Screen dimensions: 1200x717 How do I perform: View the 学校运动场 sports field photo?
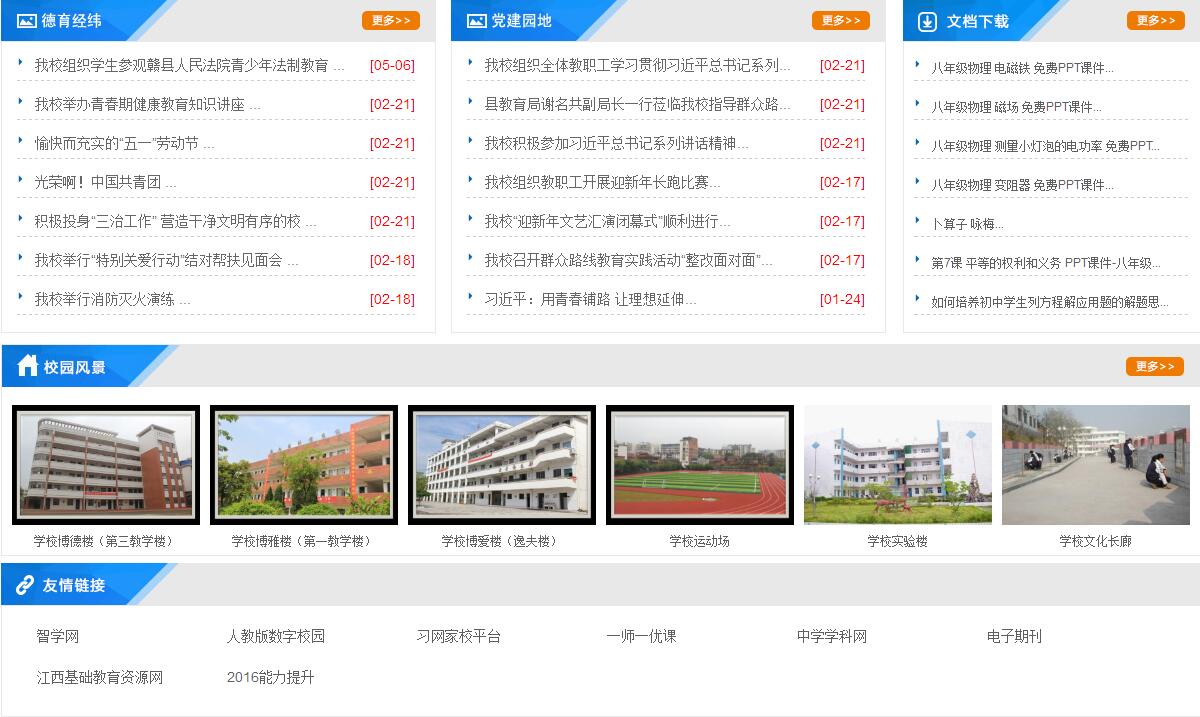[x=700, y=465]
